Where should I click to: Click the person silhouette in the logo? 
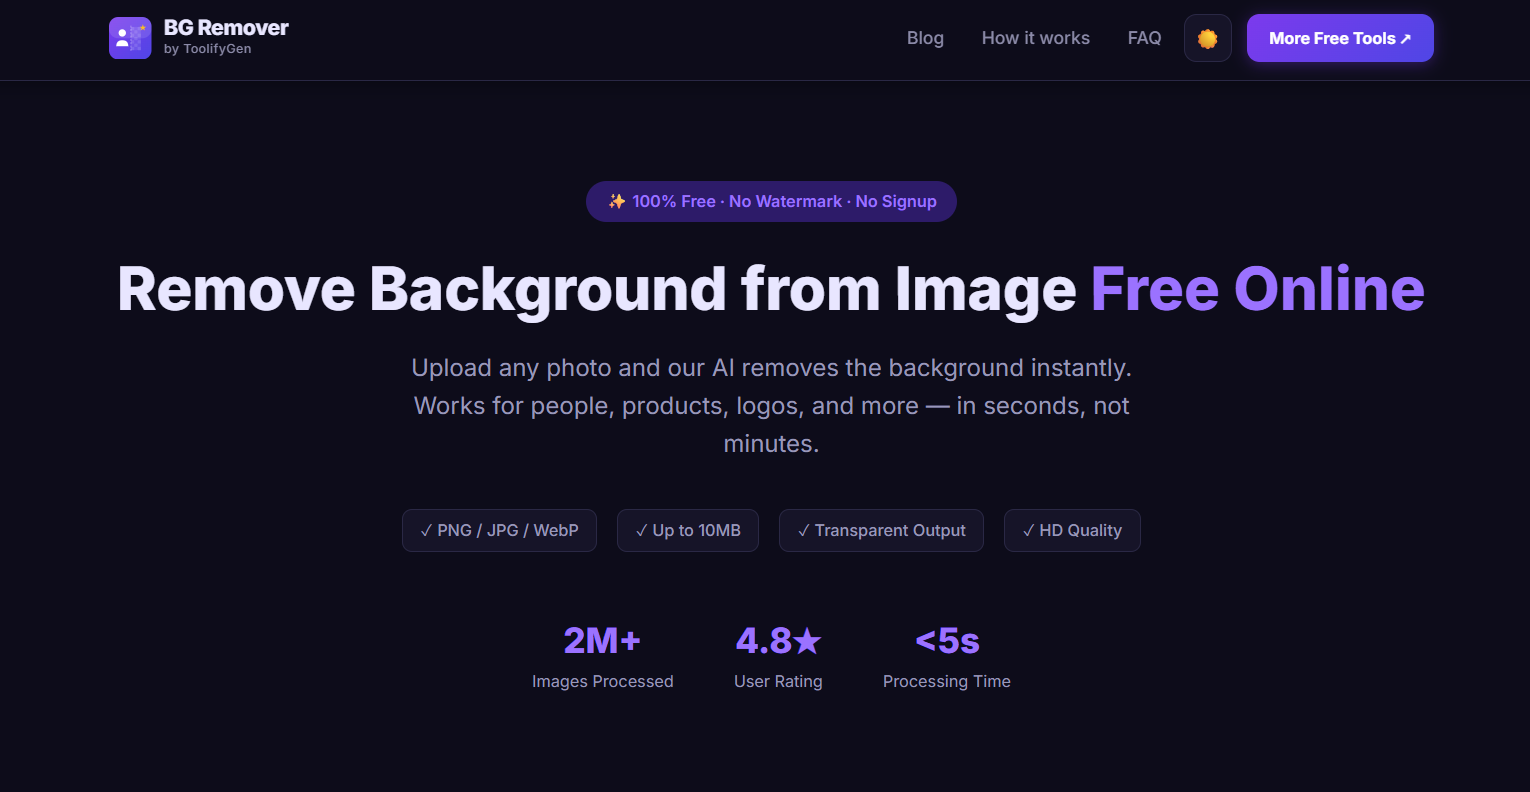[122, 40]
